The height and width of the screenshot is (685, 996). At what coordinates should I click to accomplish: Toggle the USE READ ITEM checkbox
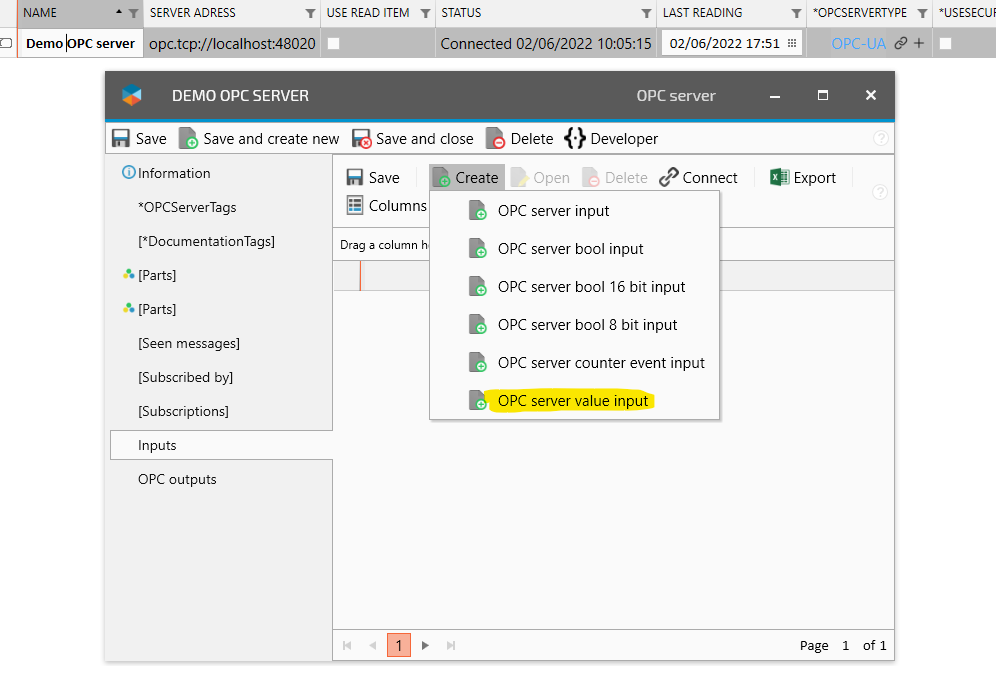[332, 43]
